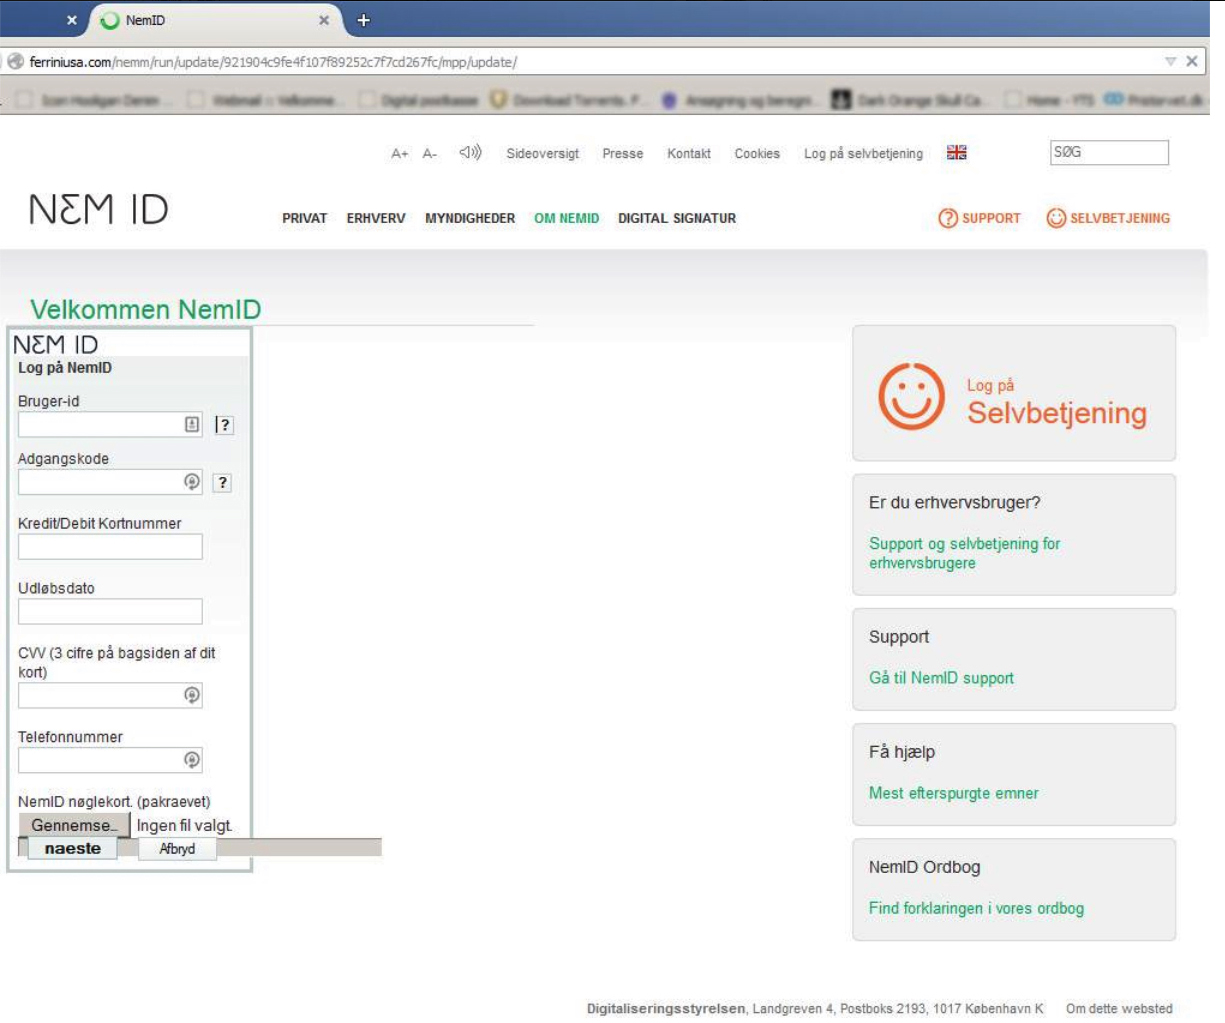This screenshot has width=1225, height=1023.
Task: Open Find forklaringen i vores ordbog
Action: click(x=976, y=908)
